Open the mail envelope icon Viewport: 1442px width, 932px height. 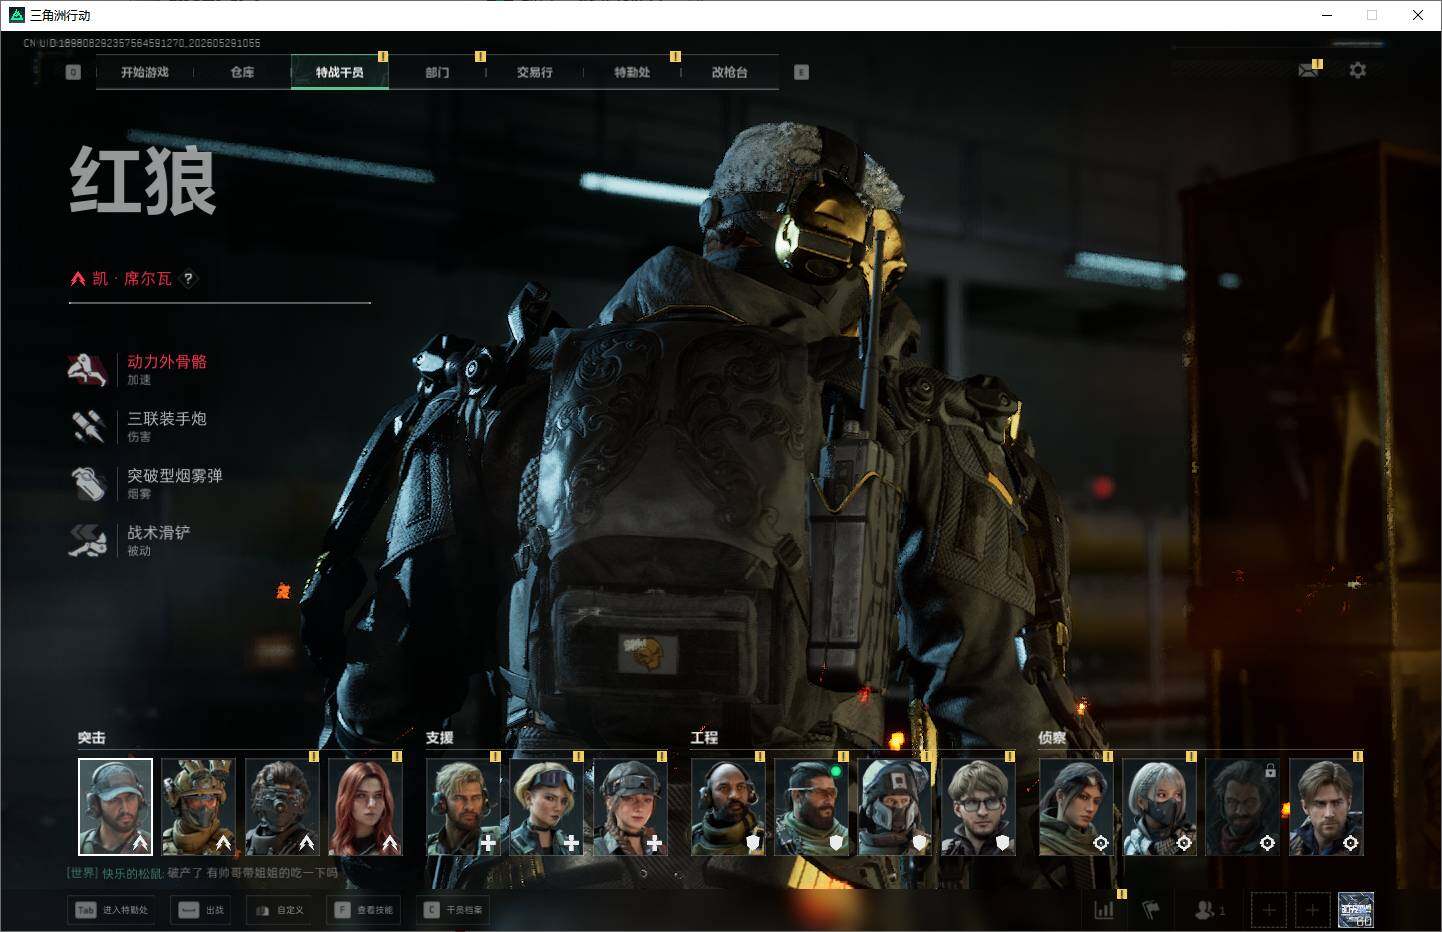tap(1308, 70)
